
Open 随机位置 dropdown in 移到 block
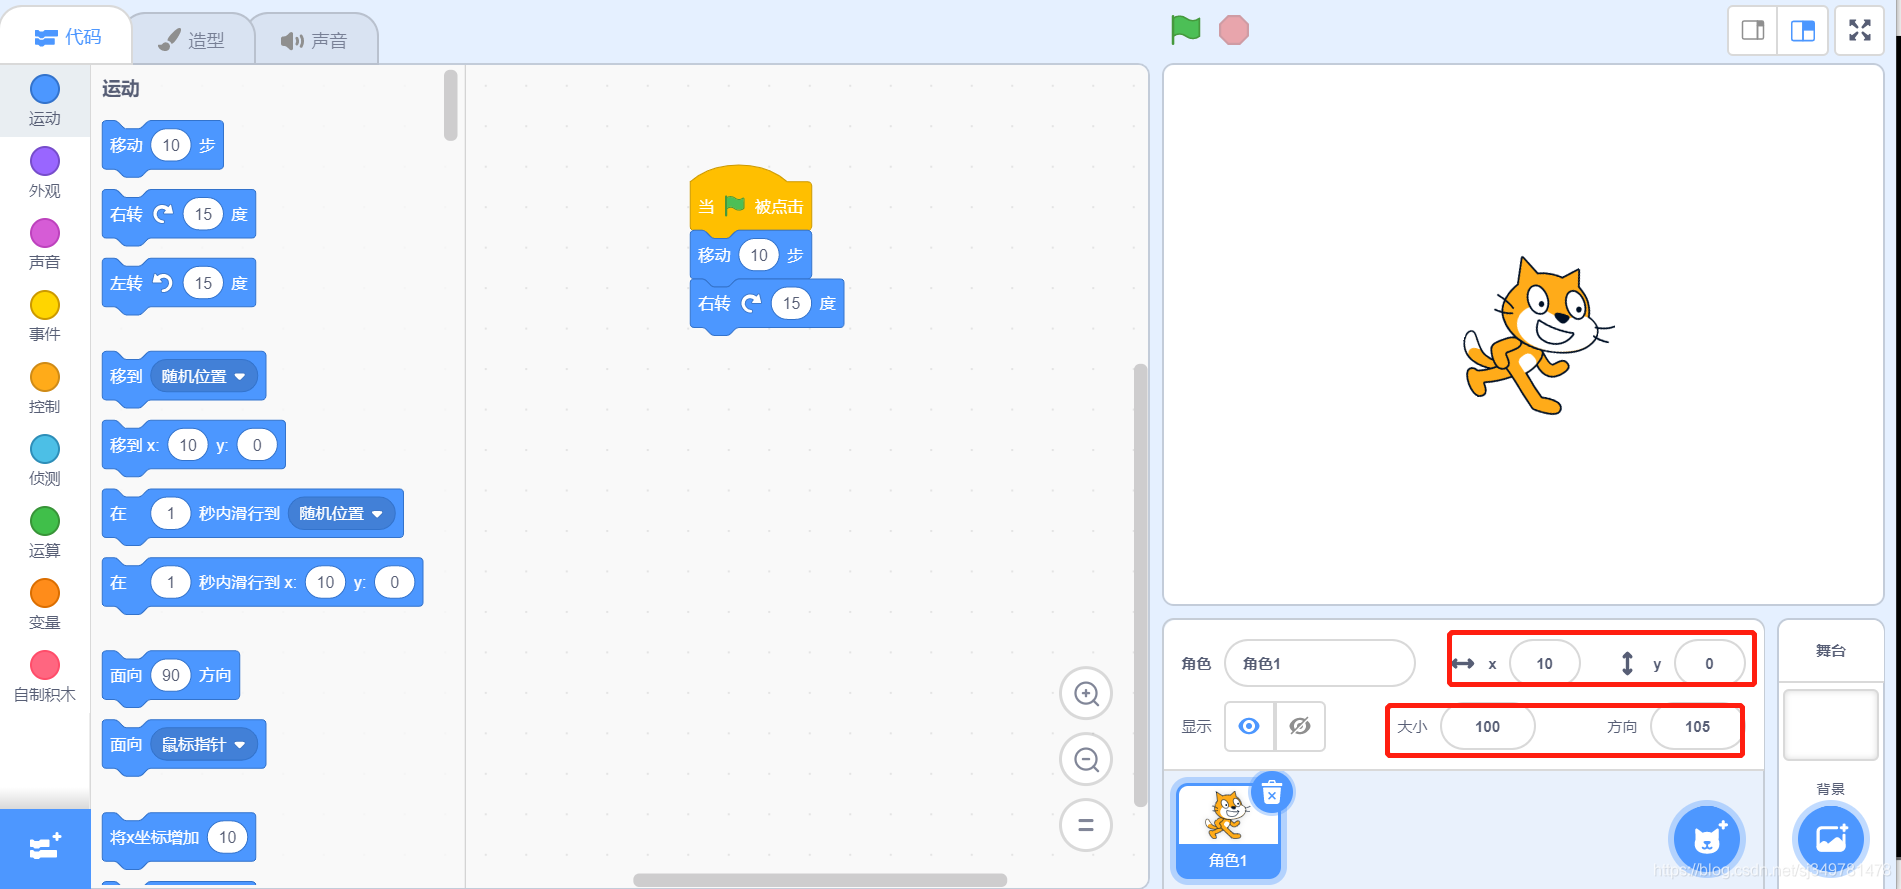[x=204, y=376]
